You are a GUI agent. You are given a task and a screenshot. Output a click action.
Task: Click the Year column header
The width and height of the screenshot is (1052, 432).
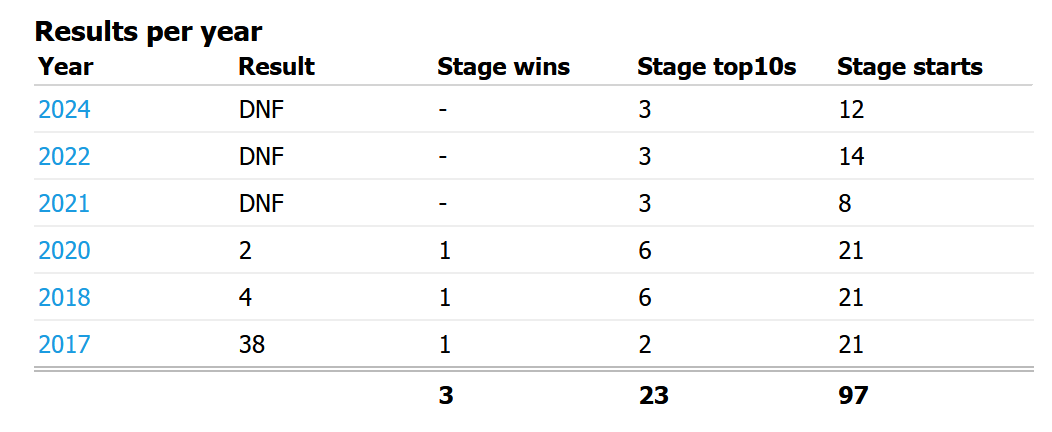pyautogui.click(x=66, y=67)
